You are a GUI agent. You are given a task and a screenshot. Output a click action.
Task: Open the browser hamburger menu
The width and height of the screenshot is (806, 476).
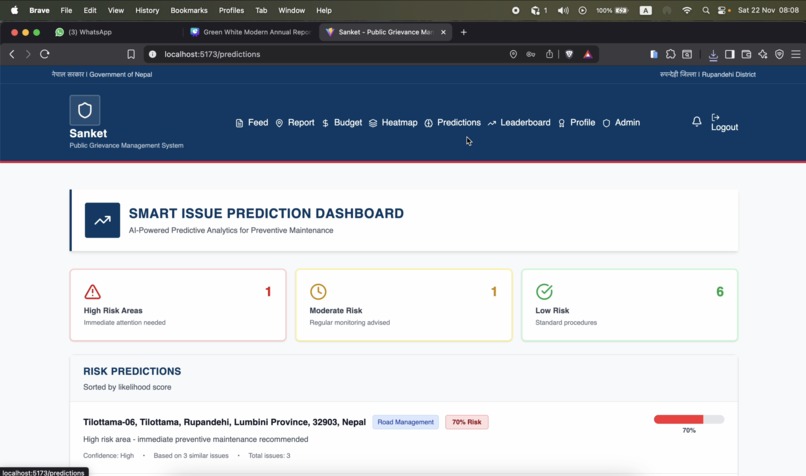pos(796,54)
